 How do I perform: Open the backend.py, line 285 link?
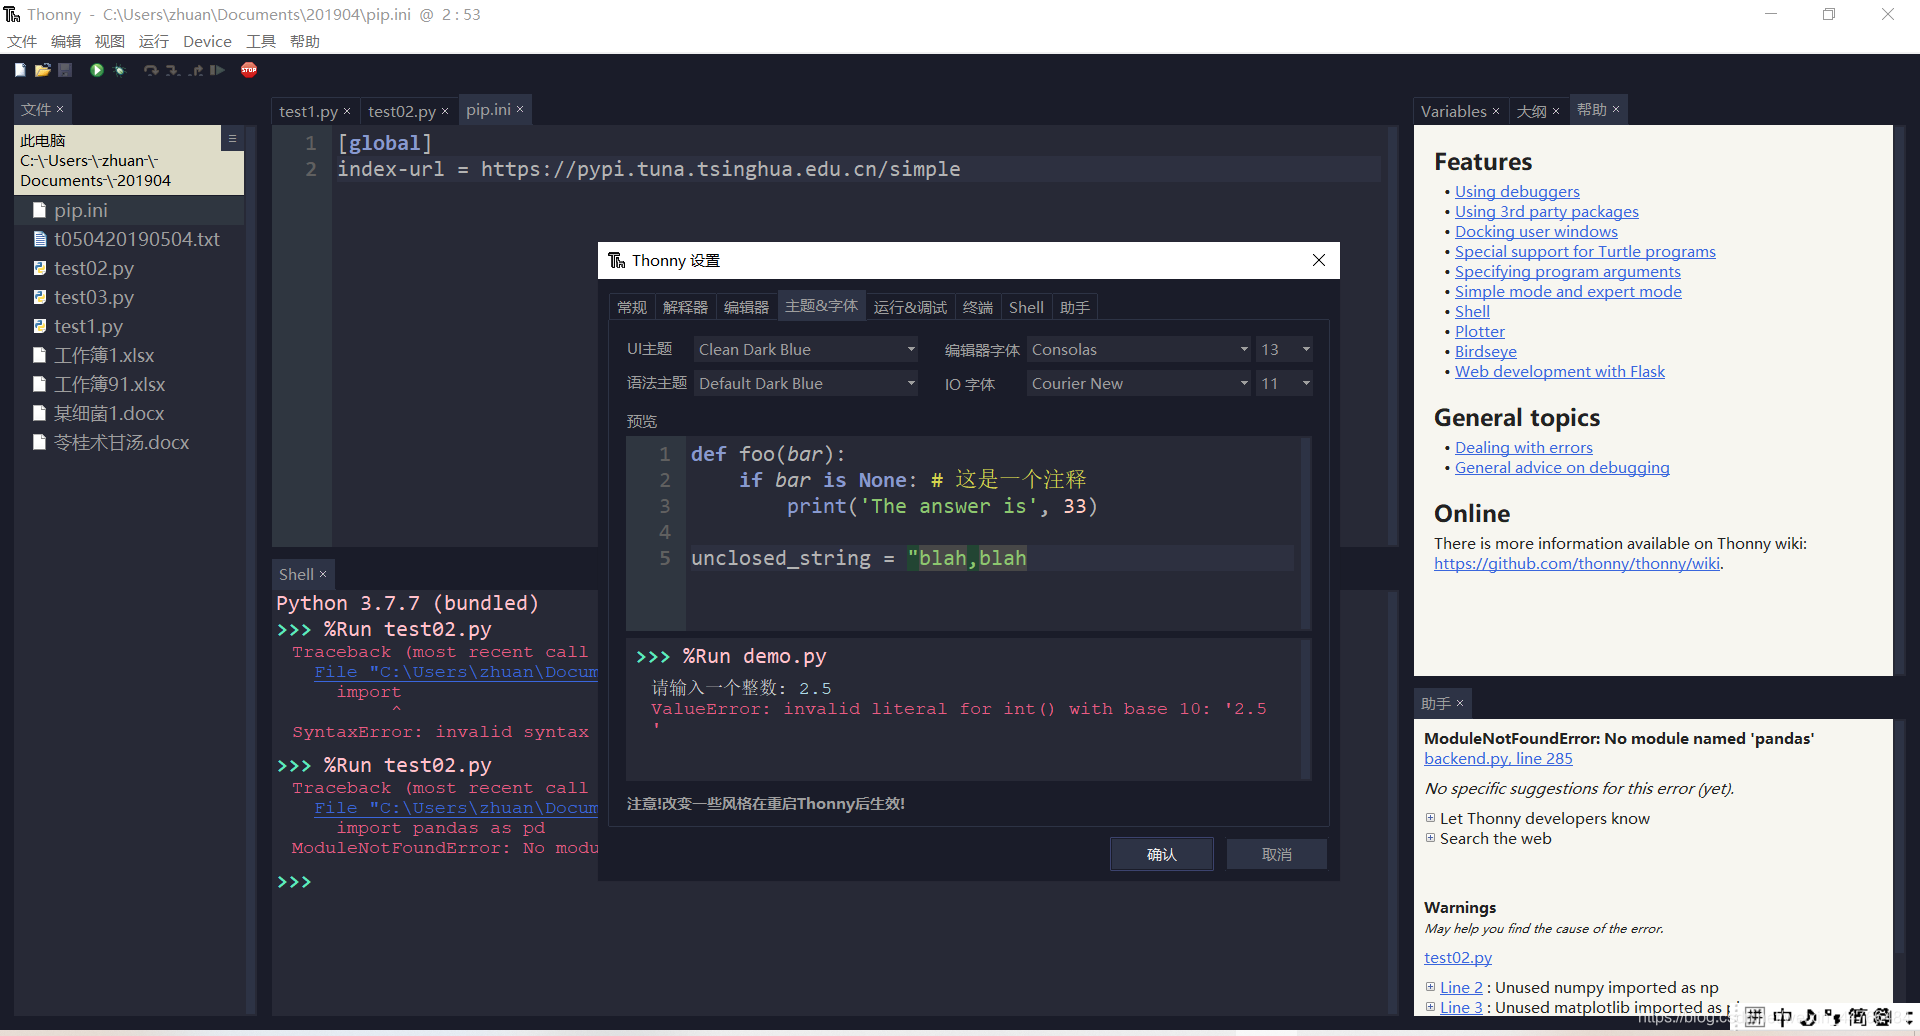[x=1498, y=758]
